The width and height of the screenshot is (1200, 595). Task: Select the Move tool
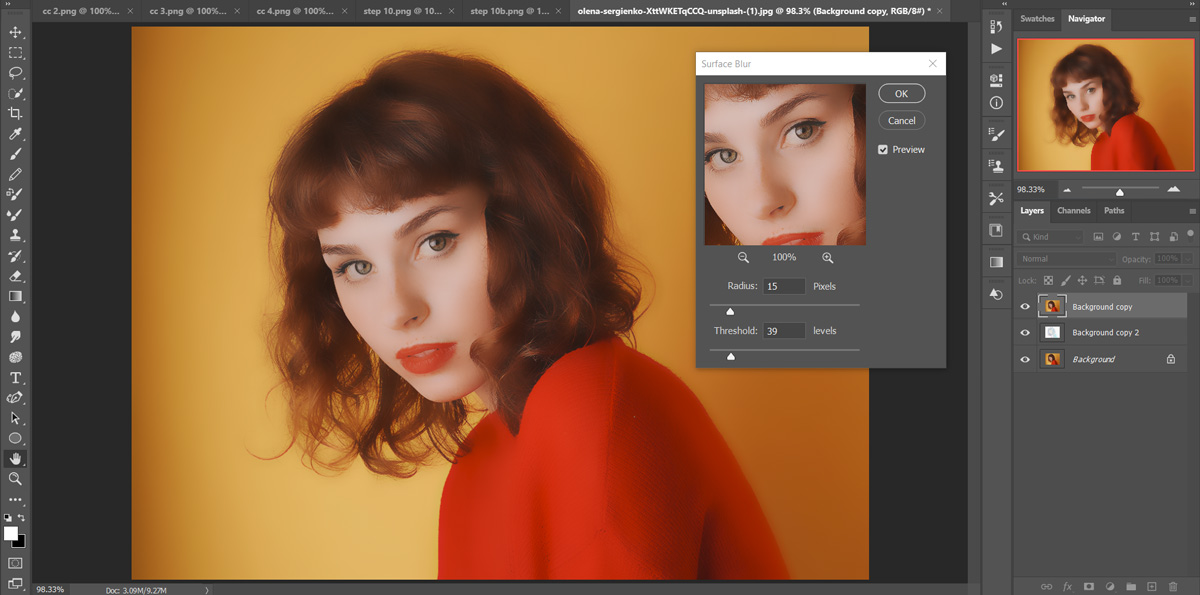pos(15,33)
